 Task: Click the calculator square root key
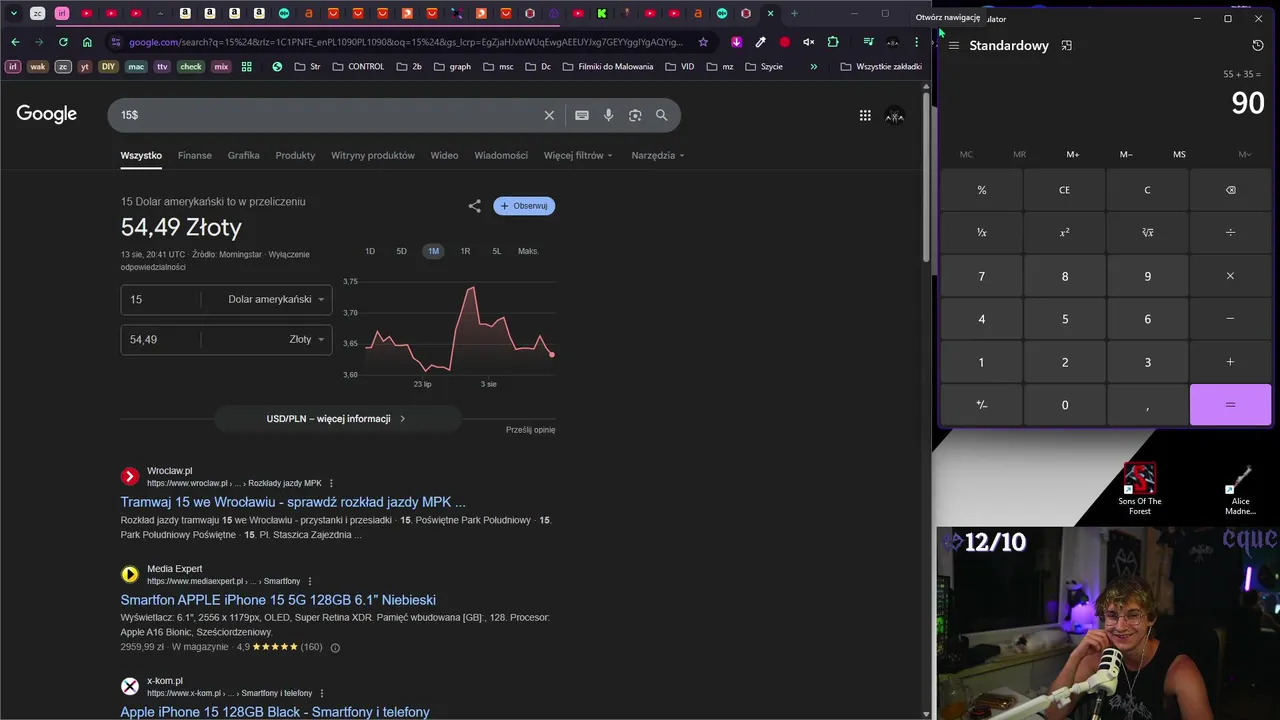(x=1147, y=232)
